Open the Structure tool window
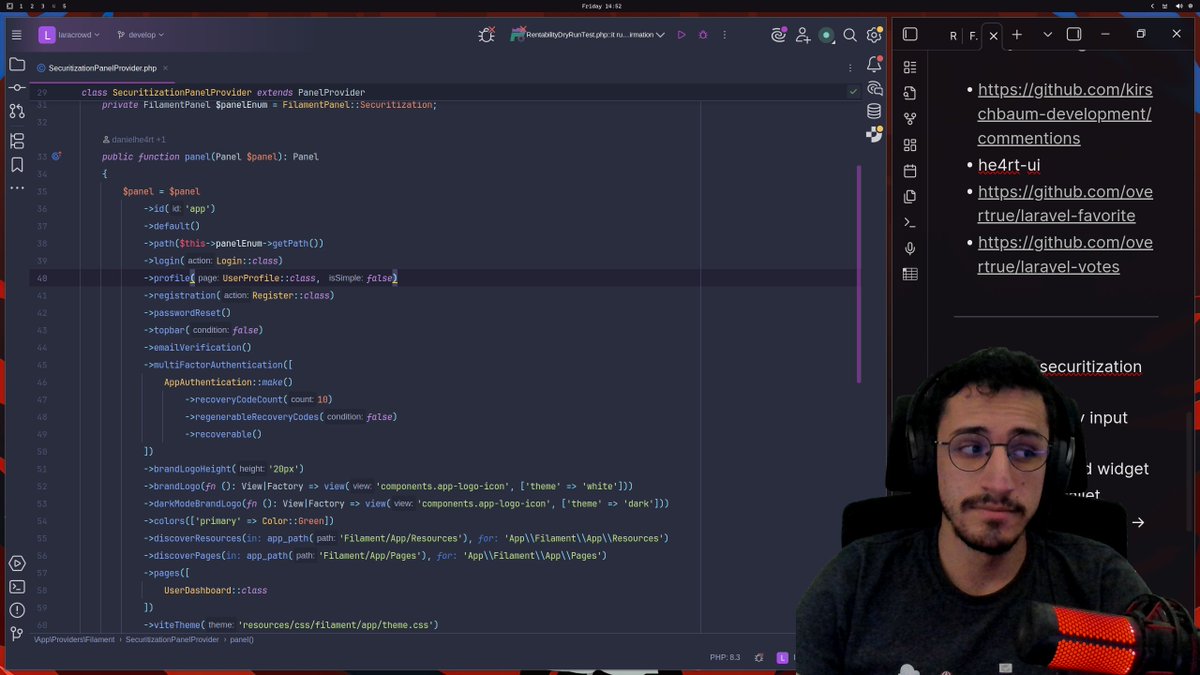 point(17,141)
